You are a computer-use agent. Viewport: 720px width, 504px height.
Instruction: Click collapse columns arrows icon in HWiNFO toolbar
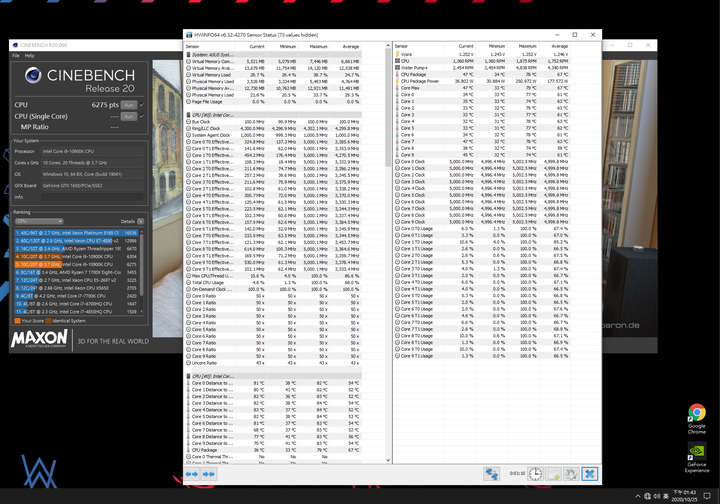point(209,474)
